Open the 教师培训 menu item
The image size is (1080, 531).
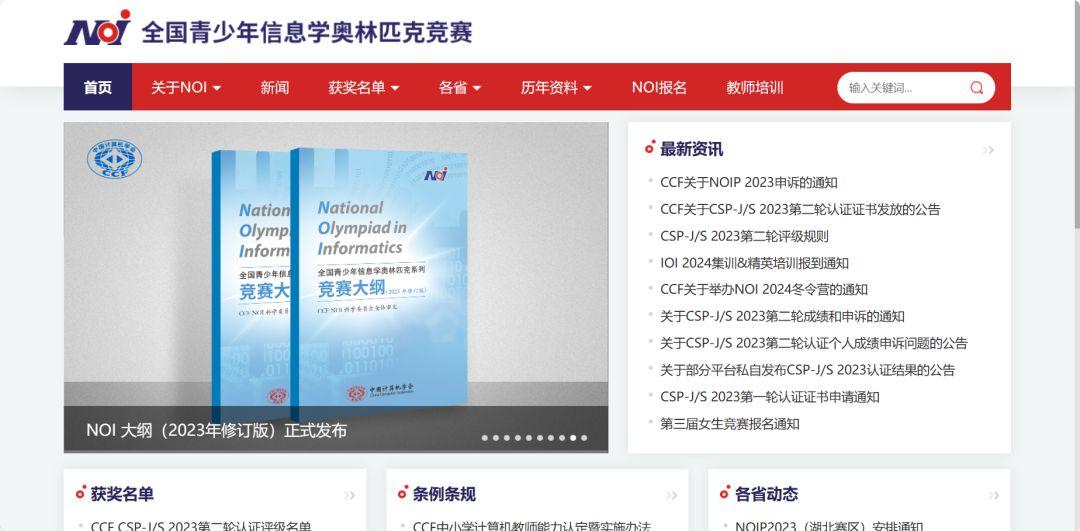(755, 87)
